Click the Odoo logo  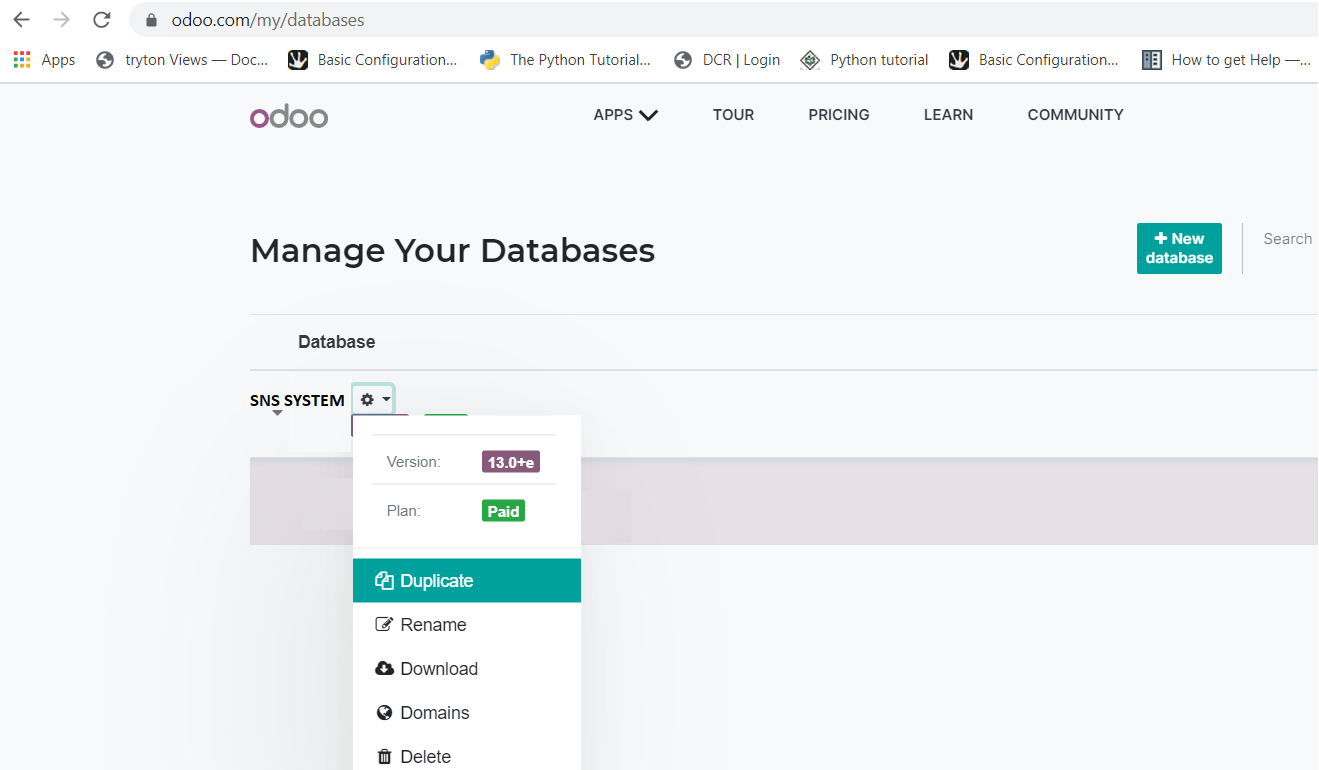click(289, 117)
